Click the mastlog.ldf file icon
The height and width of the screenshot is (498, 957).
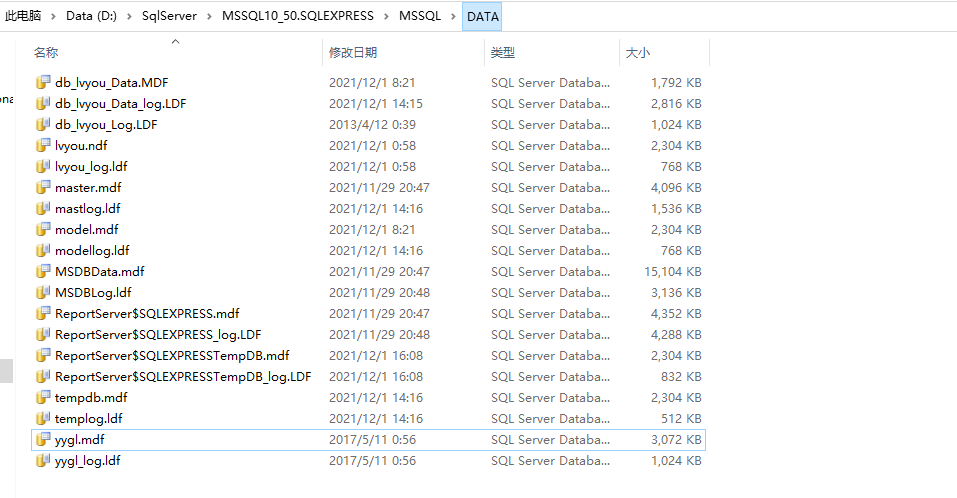click(43, 209)
